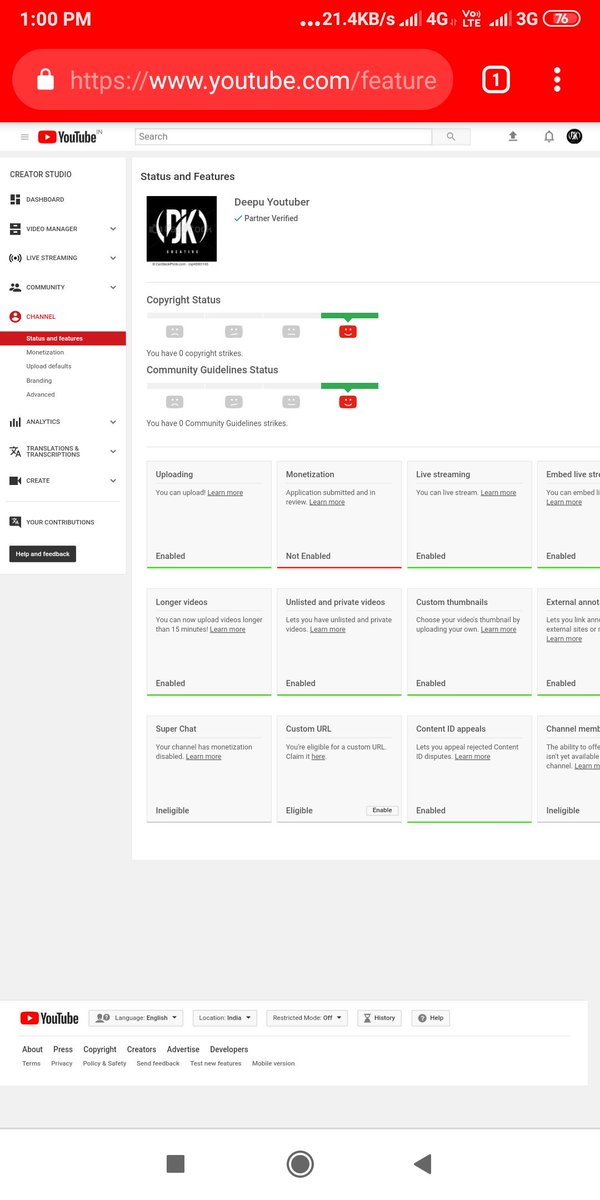Tap the browser tab count icon
The height and width of the screenshot is (1200, 600).
pos(496,80)
